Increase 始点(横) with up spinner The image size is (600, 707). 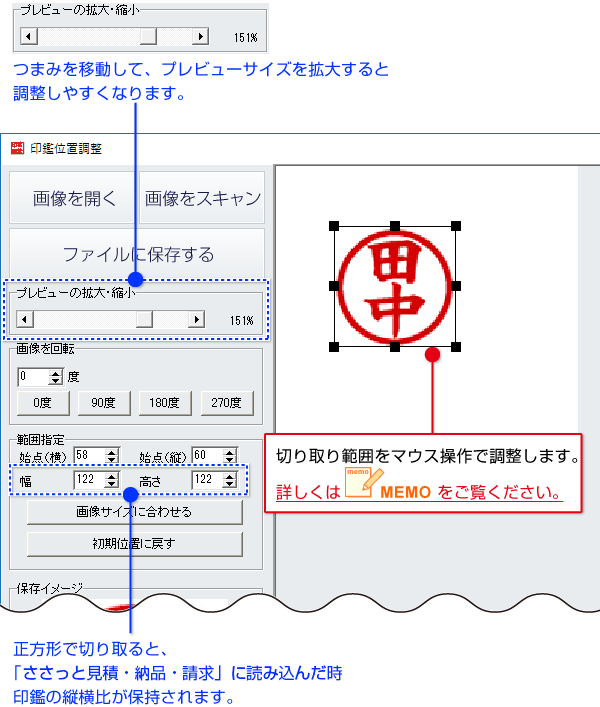pyautogui.click(x=112, y=452)
